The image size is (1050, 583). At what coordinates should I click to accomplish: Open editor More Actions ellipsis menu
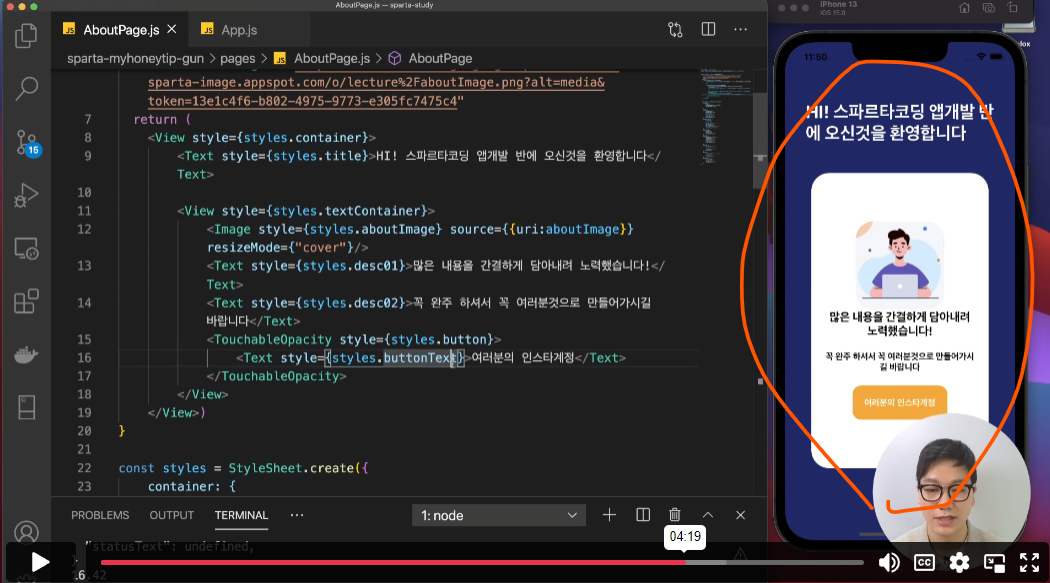[x=740, y=29]
